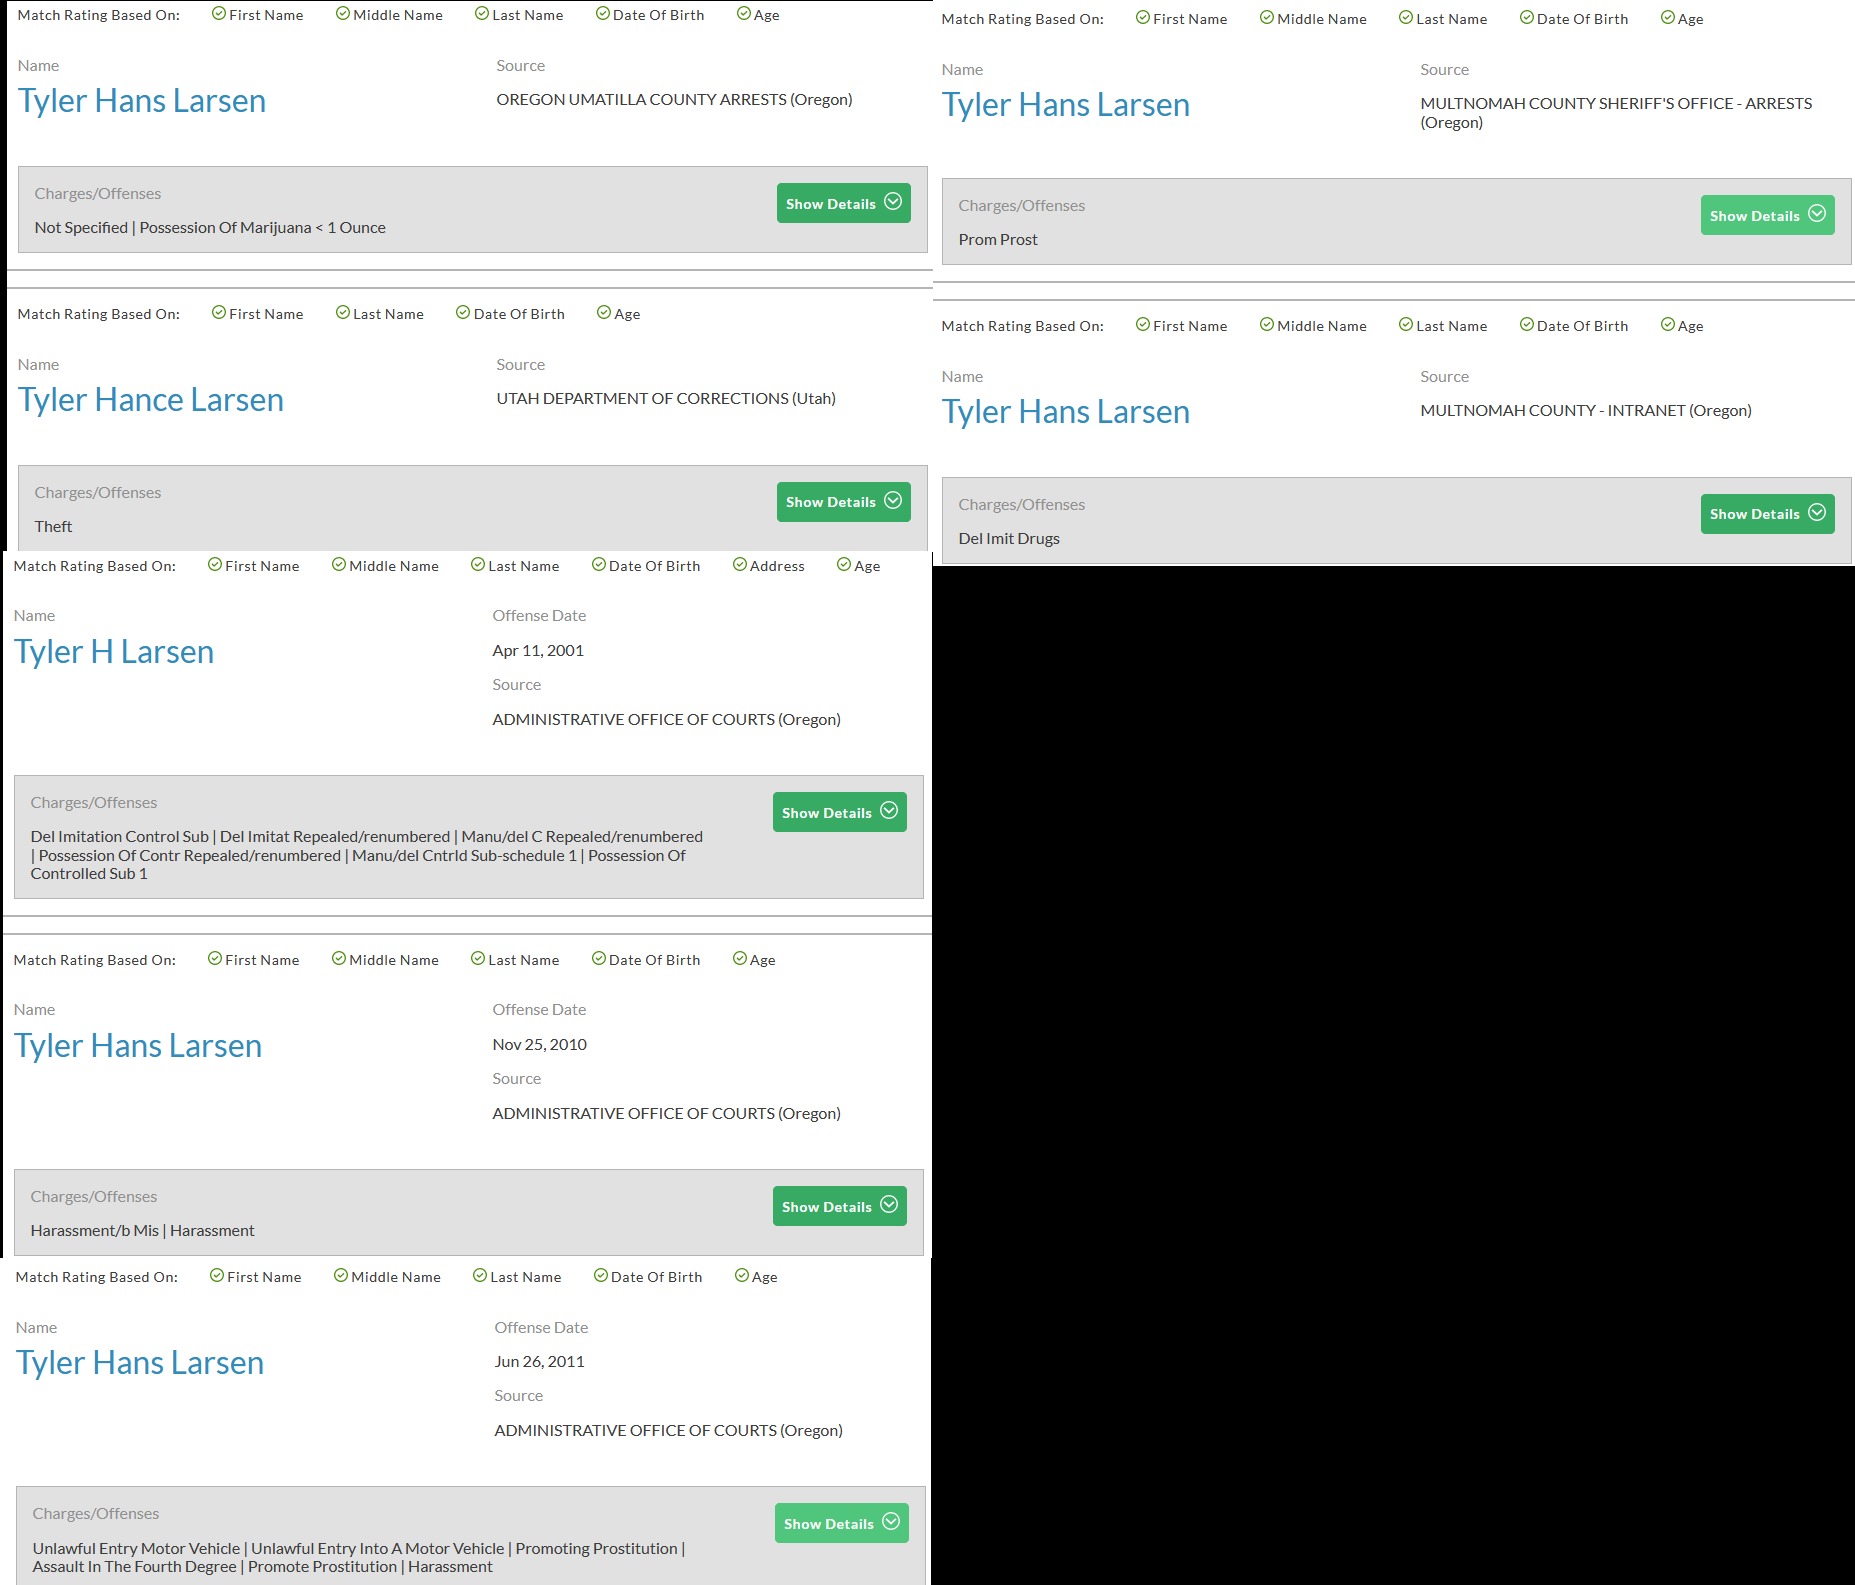Click Age checkmark in Jun 26, 2011 record
The width and height of the screenshot is (1855, 1585).
(741, 1276)
